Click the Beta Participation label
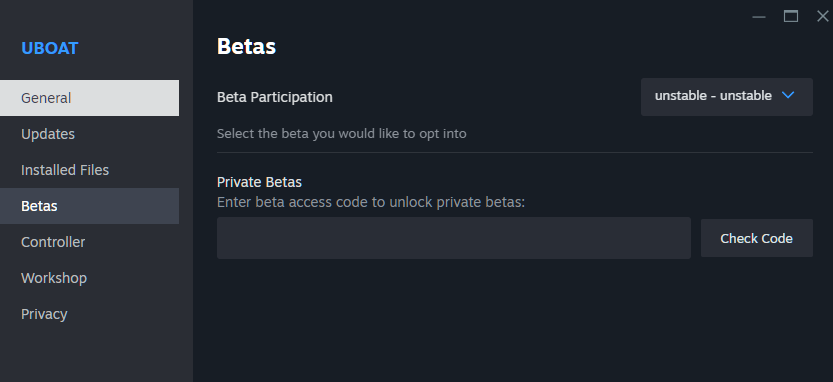 click(275, 97)
